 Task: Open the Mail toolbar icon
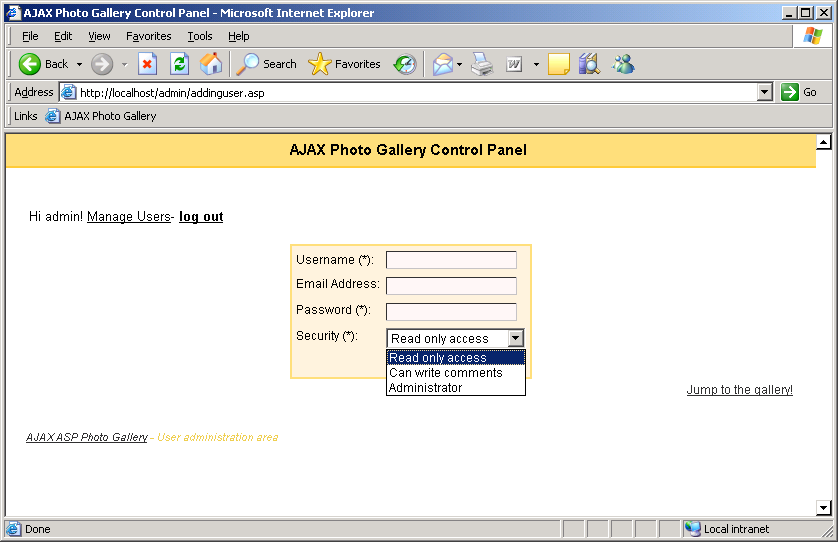[442, 64]
